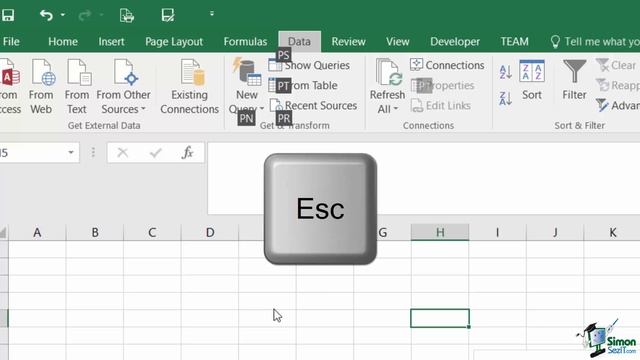Click Edit Links button

pyautogui.click(x=440, y=105)
